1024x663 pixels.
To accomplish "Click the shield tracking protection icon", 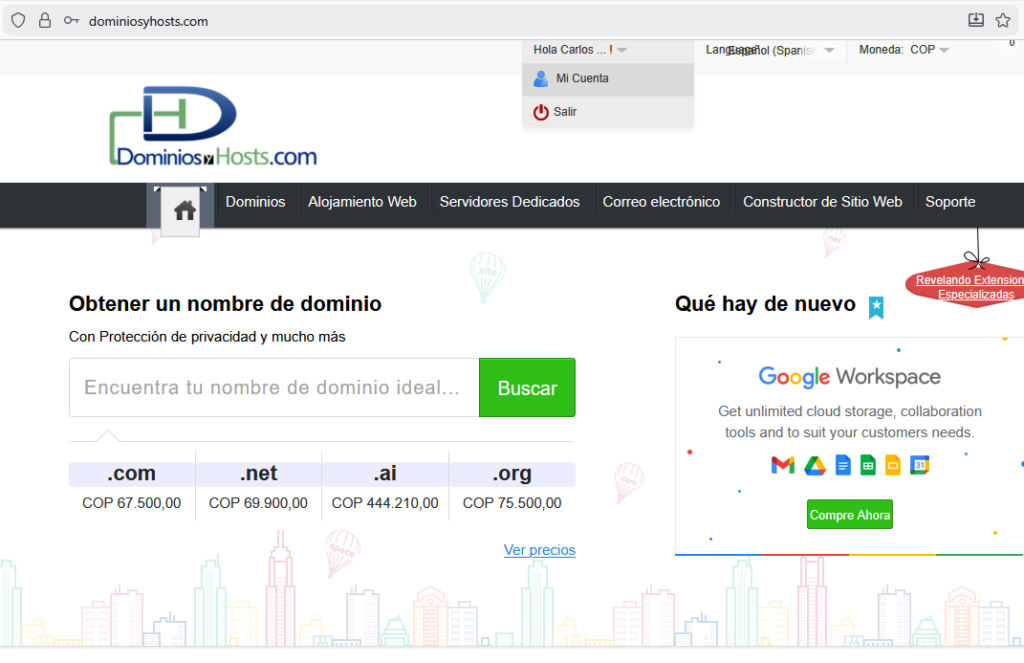I will click(x=18, y=20).
